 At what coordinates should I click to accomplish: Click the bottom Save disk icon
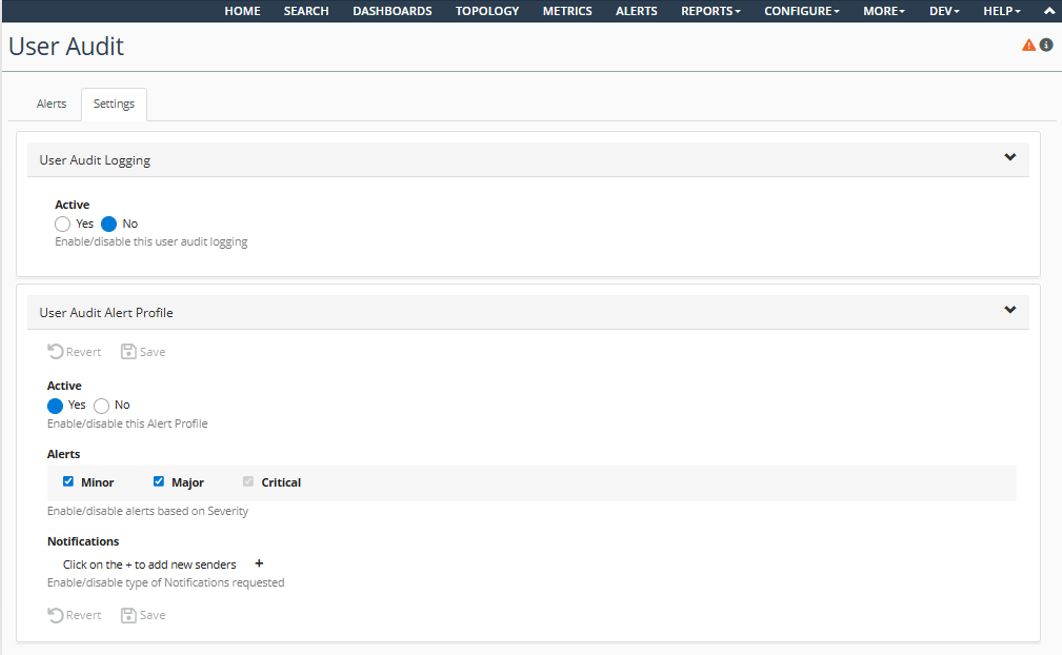[129, 615]
